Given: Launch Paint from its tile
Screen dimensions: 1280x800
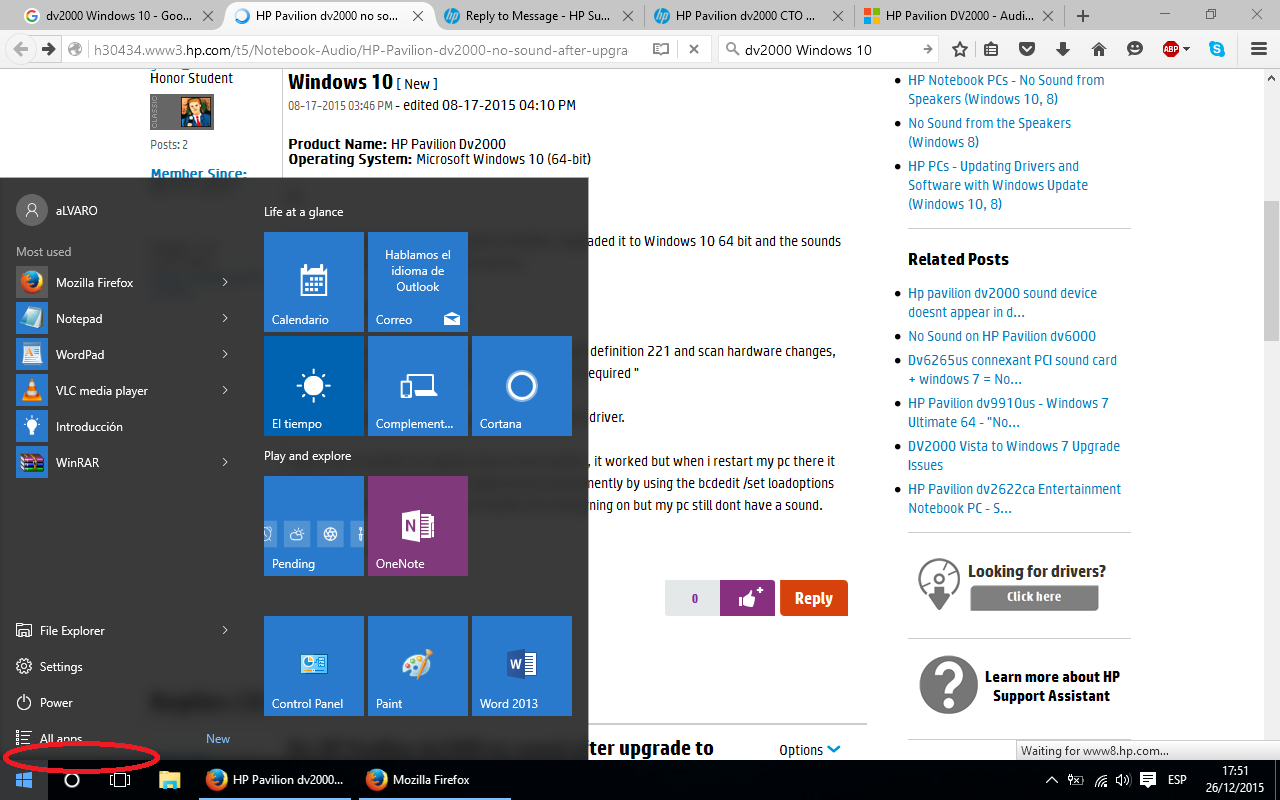Looking at the screenshot, I should tap(418, 666).
